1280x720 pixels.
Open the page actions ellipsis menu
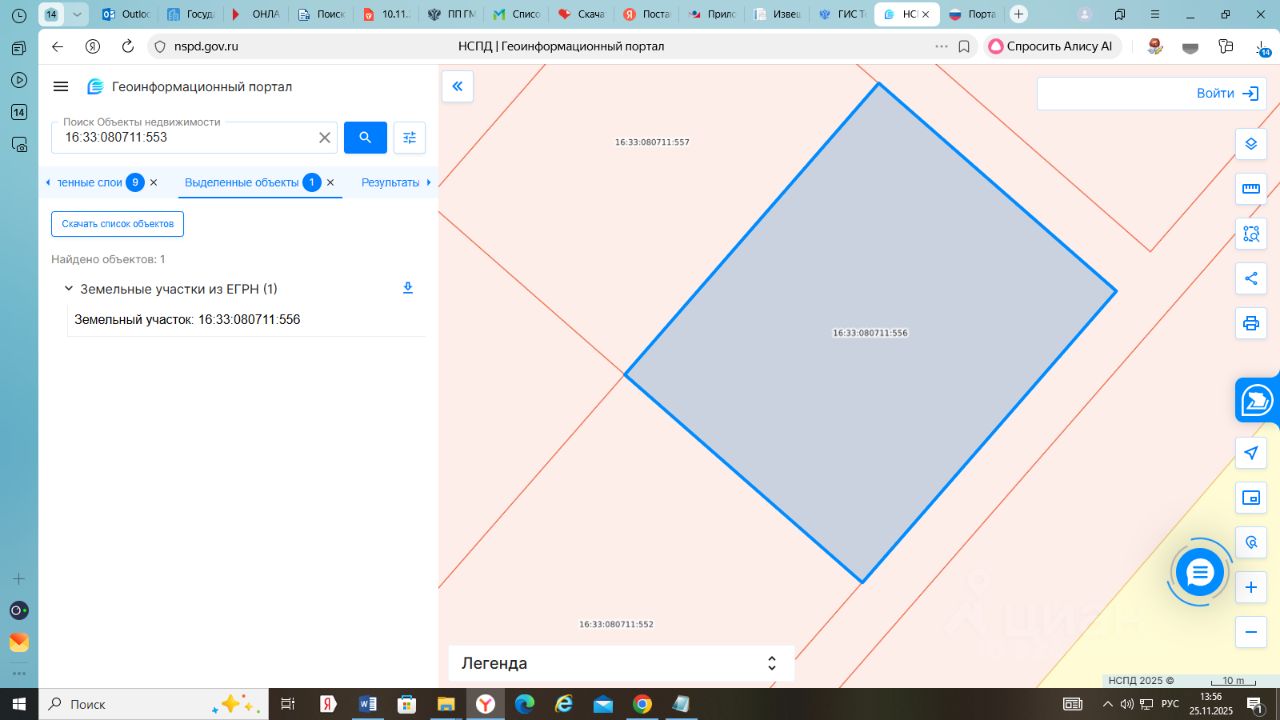click(x=941, y=46)
